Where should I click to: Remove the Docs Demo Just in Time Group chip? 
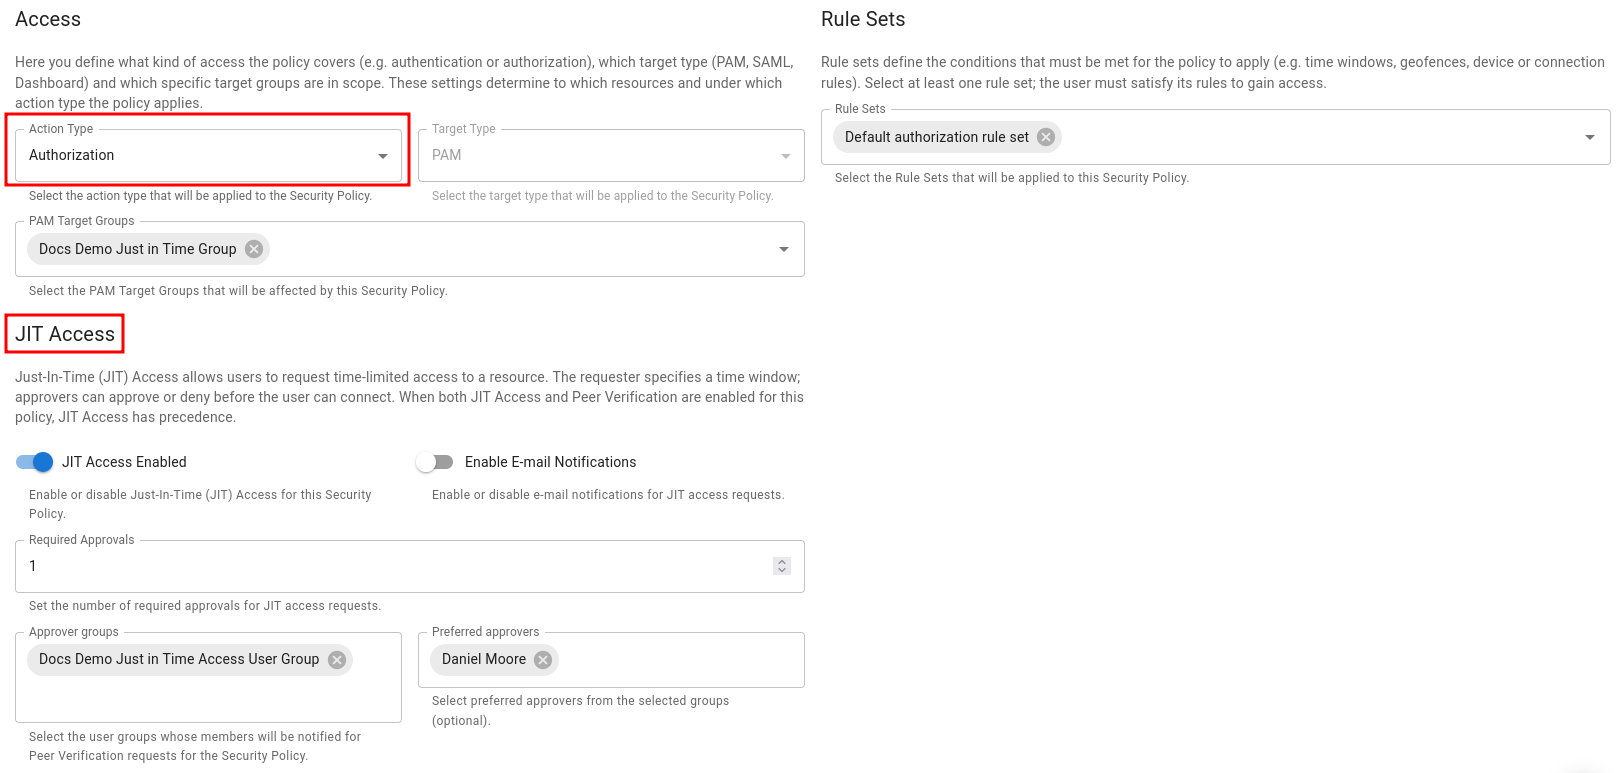click(254, 249)
